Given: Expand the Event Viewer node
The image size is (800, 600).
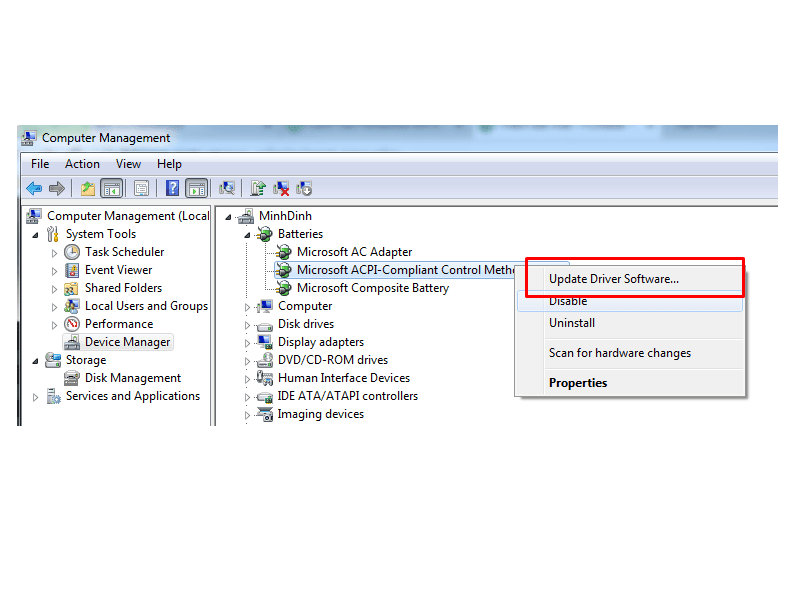Looking at the screenshot, I should [54, 271].
